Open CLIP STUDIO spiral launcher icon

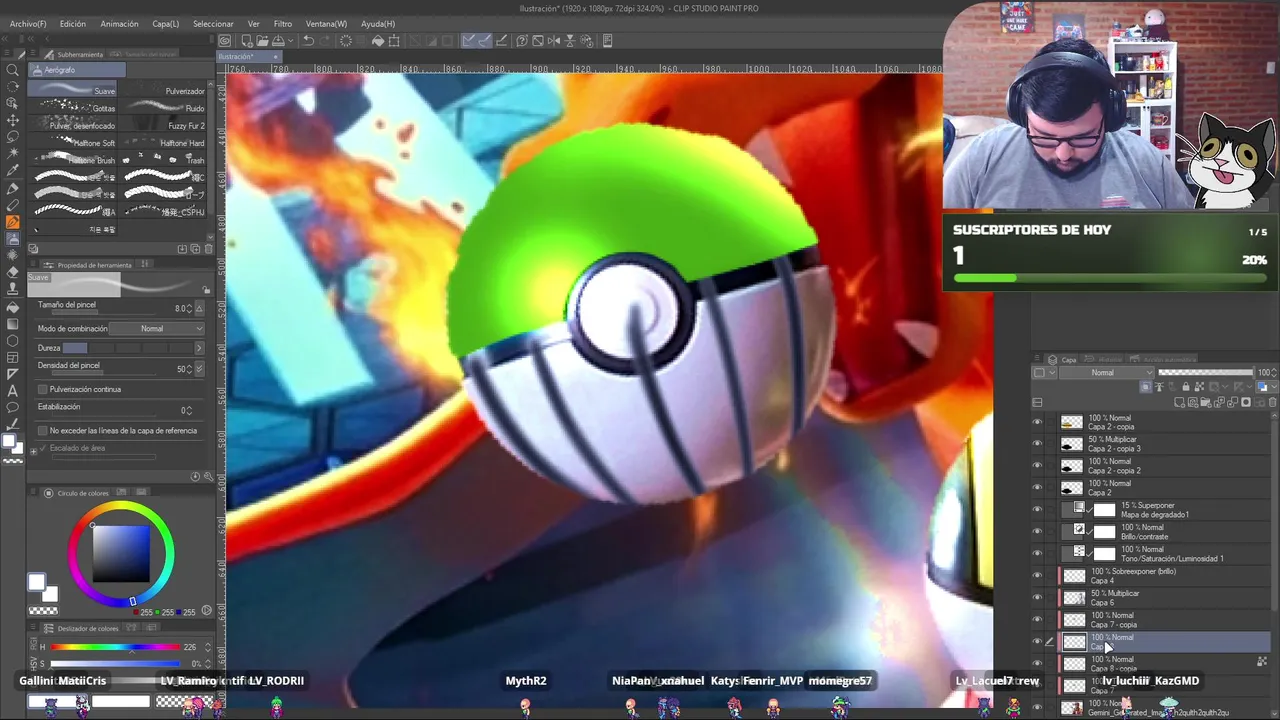coord(225,41)
